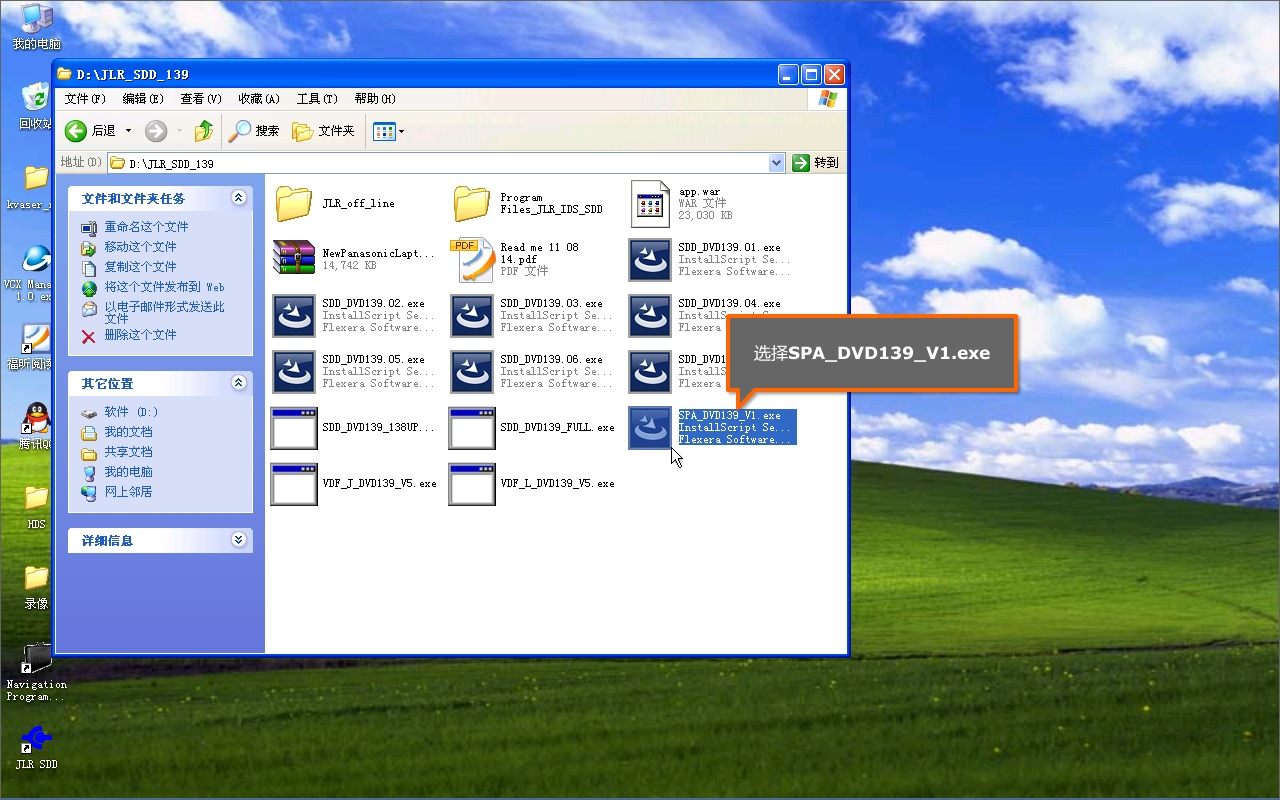Click 复制这个文件 task link
This screenshot has height=800, width=1280.
tap(140, 267)
